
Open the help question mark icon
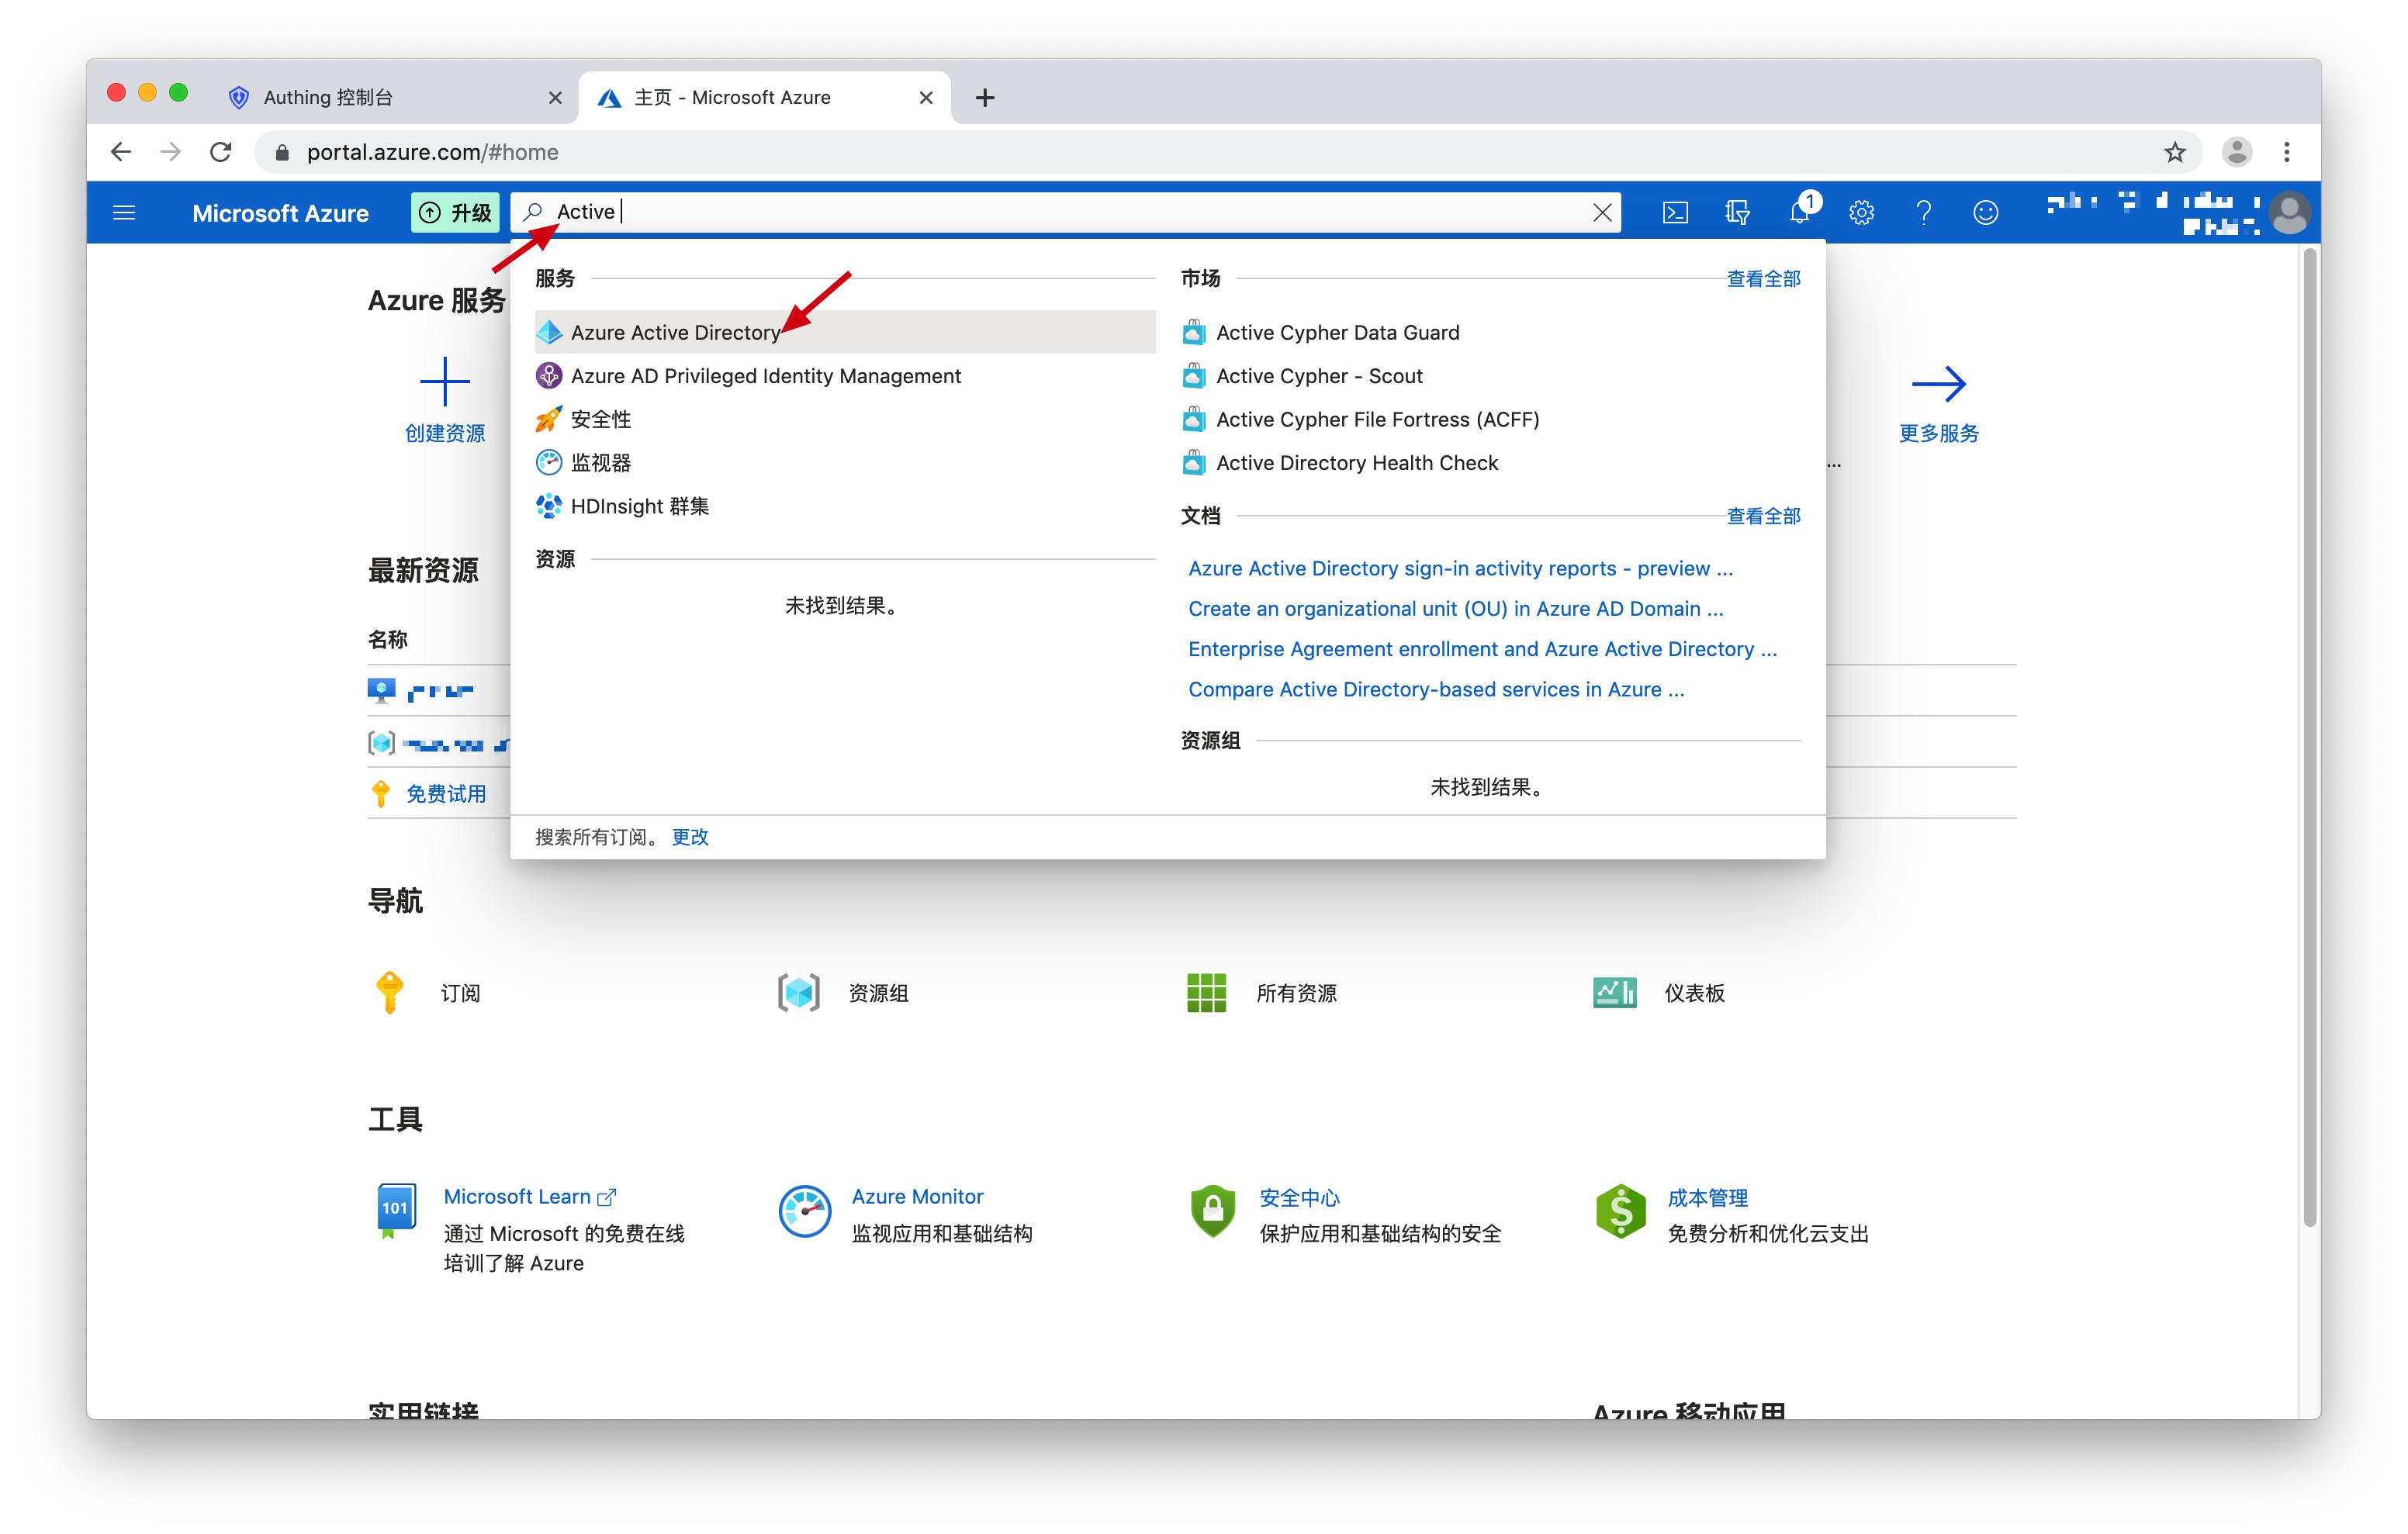pos(1923,211)
